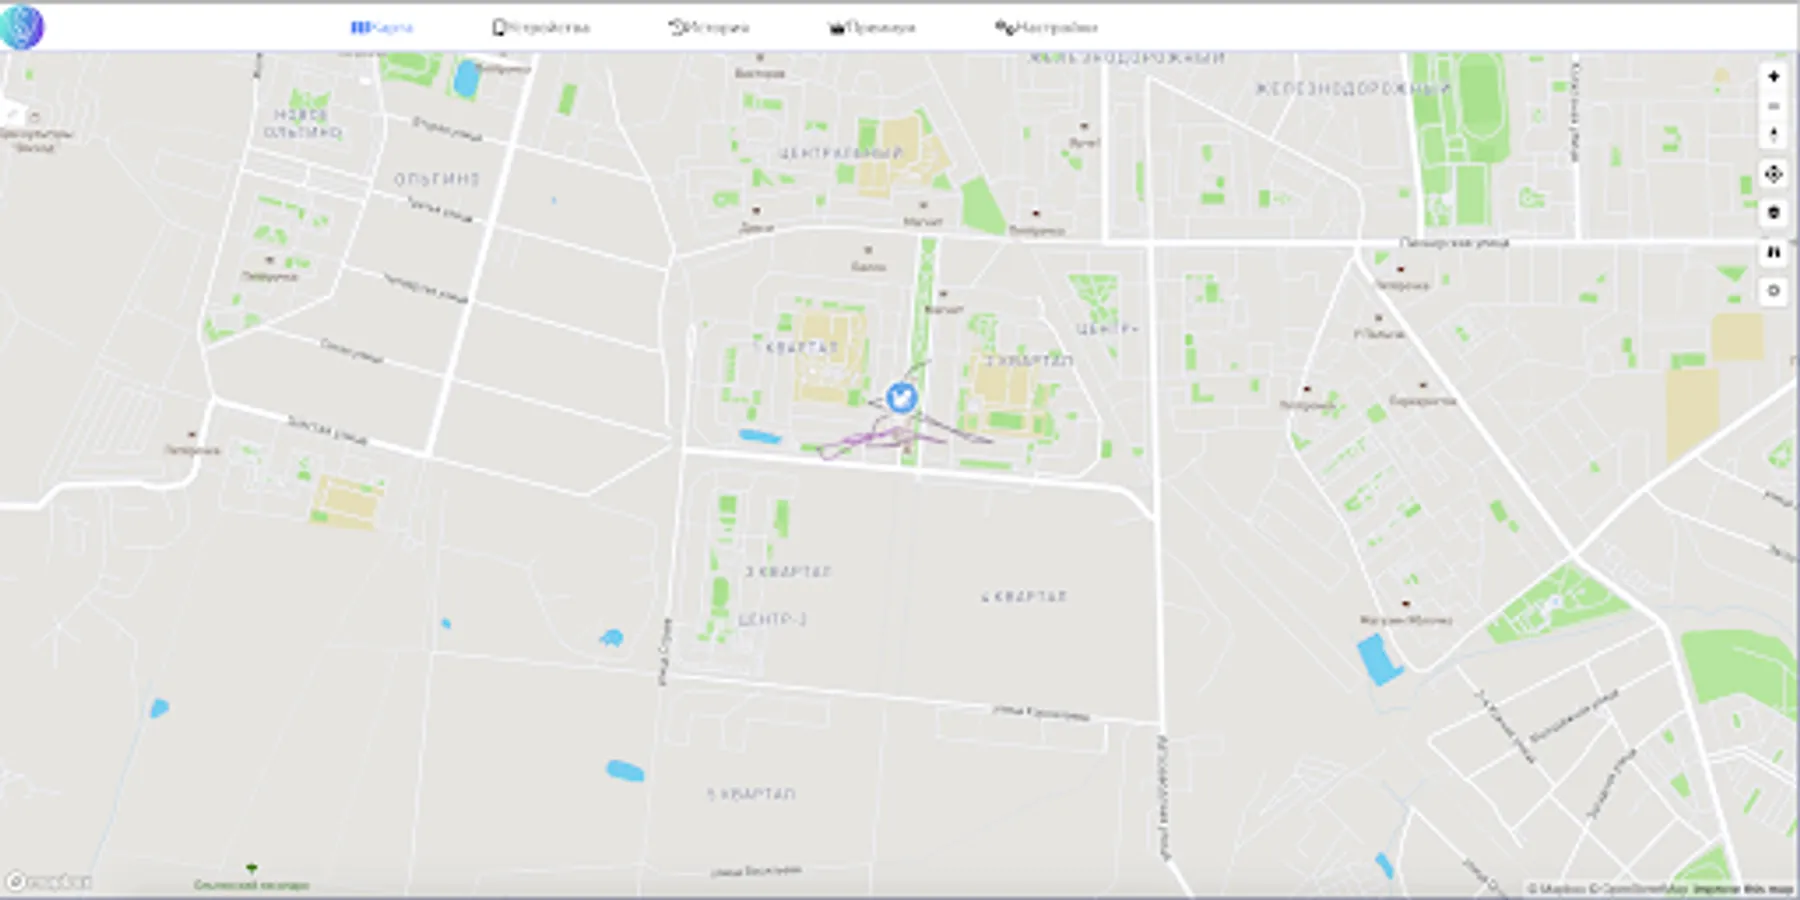Image resolution: width=1800 pixels, height=900 pixels.
Task: Open the Карта tab
Action: point(382,28)
